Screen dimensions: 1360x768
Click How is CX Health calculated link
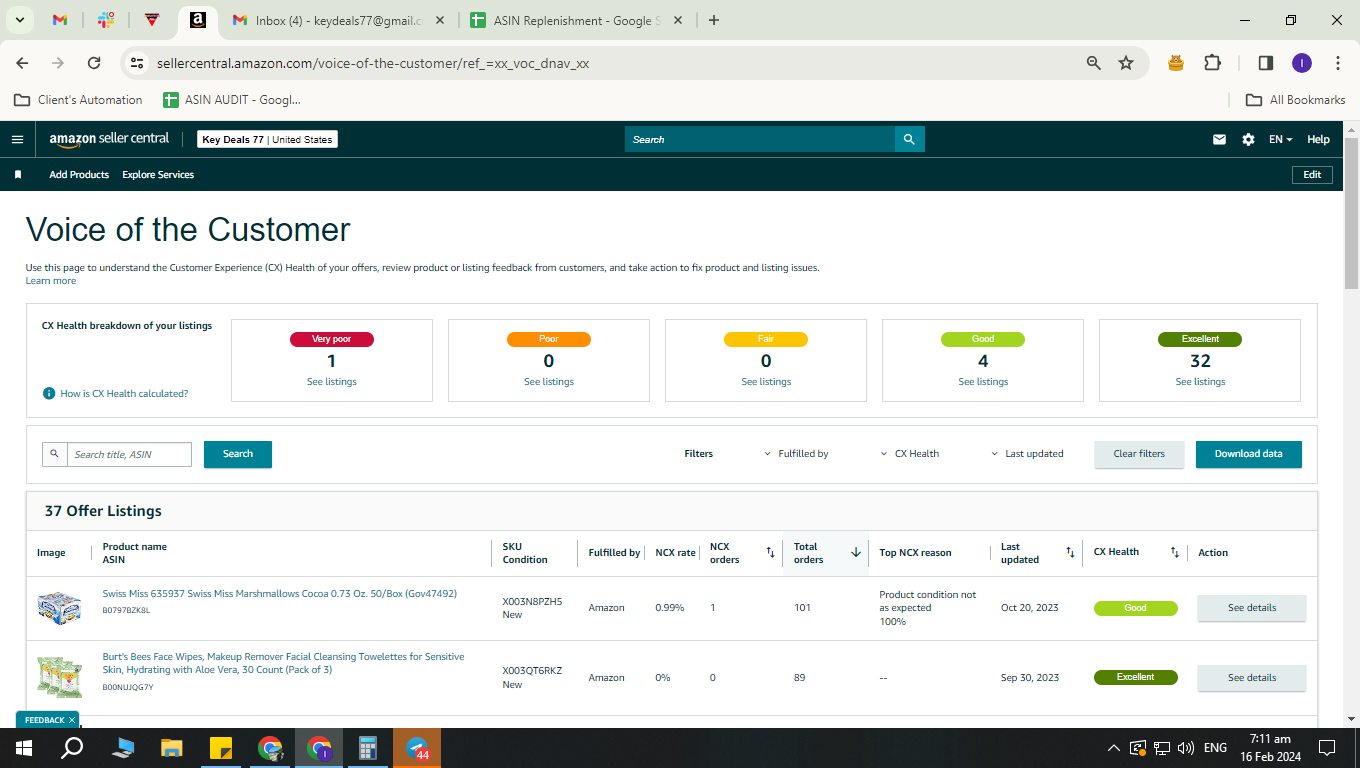124,394
